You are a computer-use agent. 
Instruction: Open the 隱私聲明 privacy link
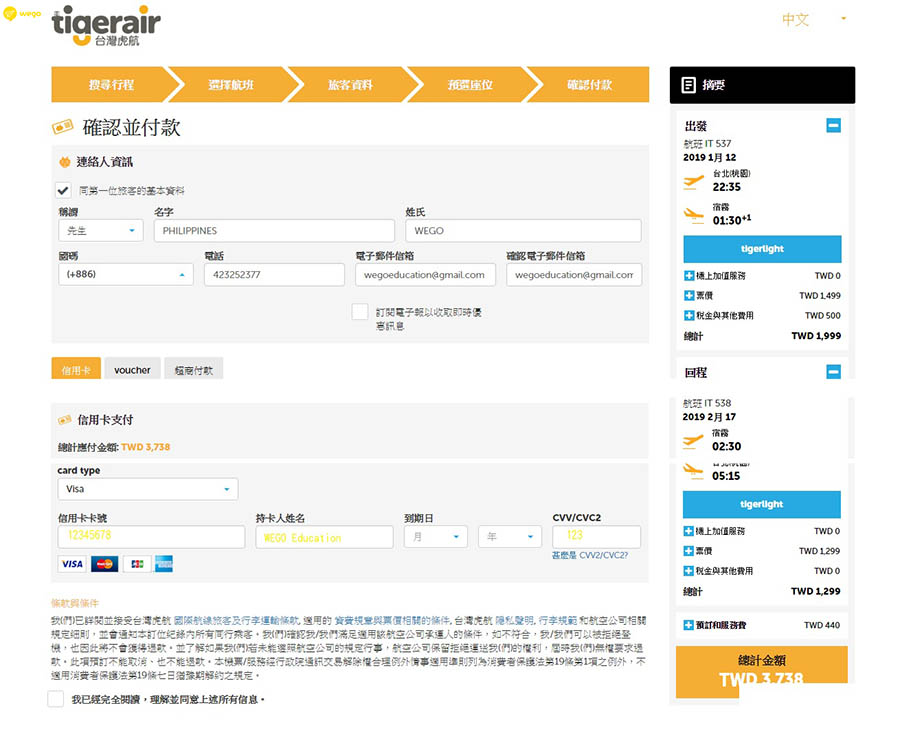tap(514, 621)
